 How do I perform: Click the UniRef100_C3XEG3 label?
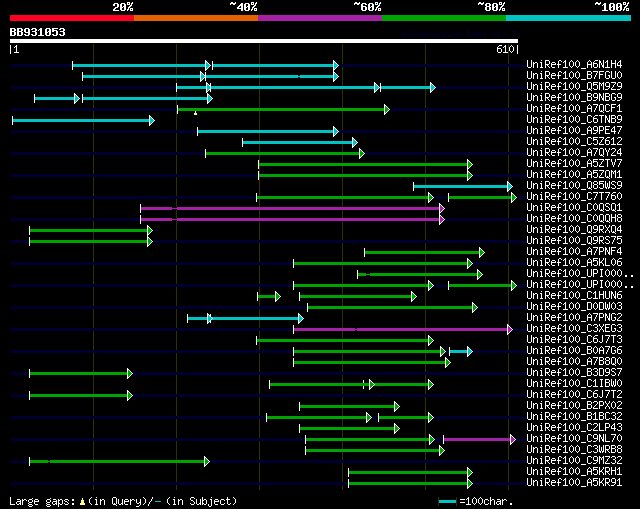tap(574, 329)
